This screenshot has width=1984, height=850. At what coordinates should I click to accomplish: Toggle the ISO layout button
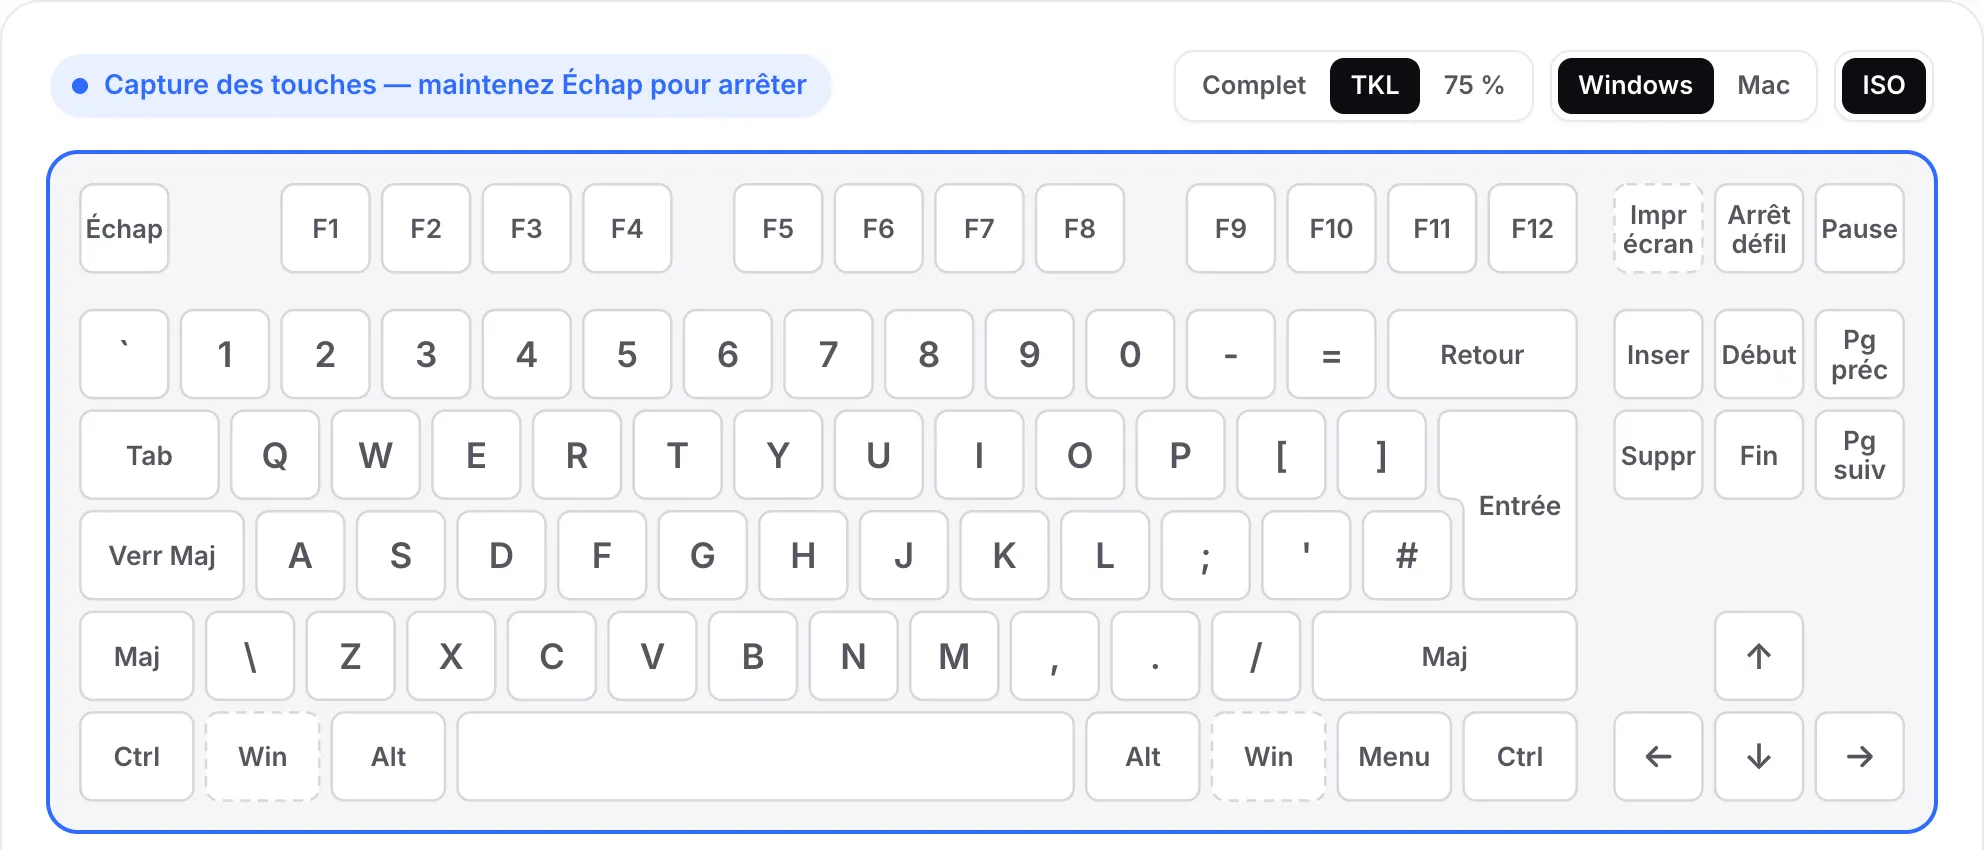coord(1883,86)
